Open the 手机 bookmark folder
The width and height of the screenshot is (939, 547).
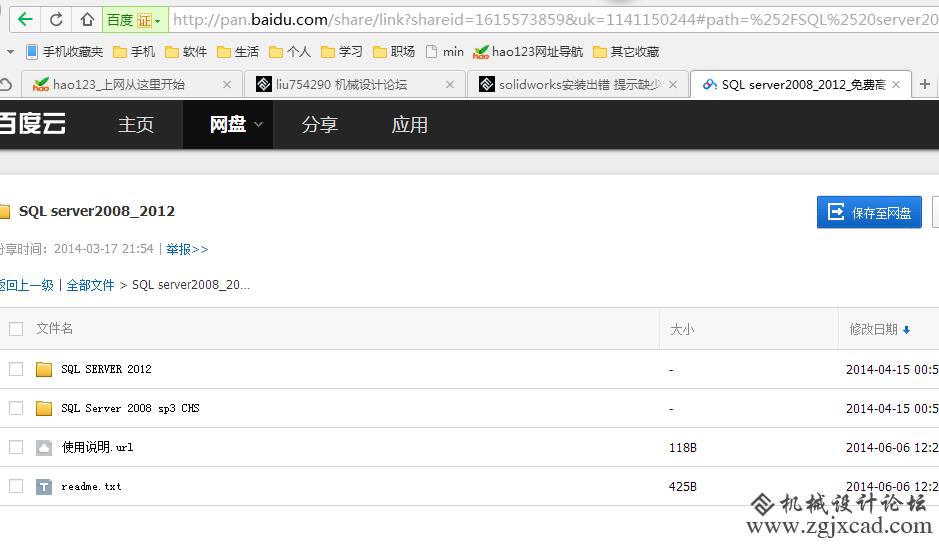tap(134, 52)
